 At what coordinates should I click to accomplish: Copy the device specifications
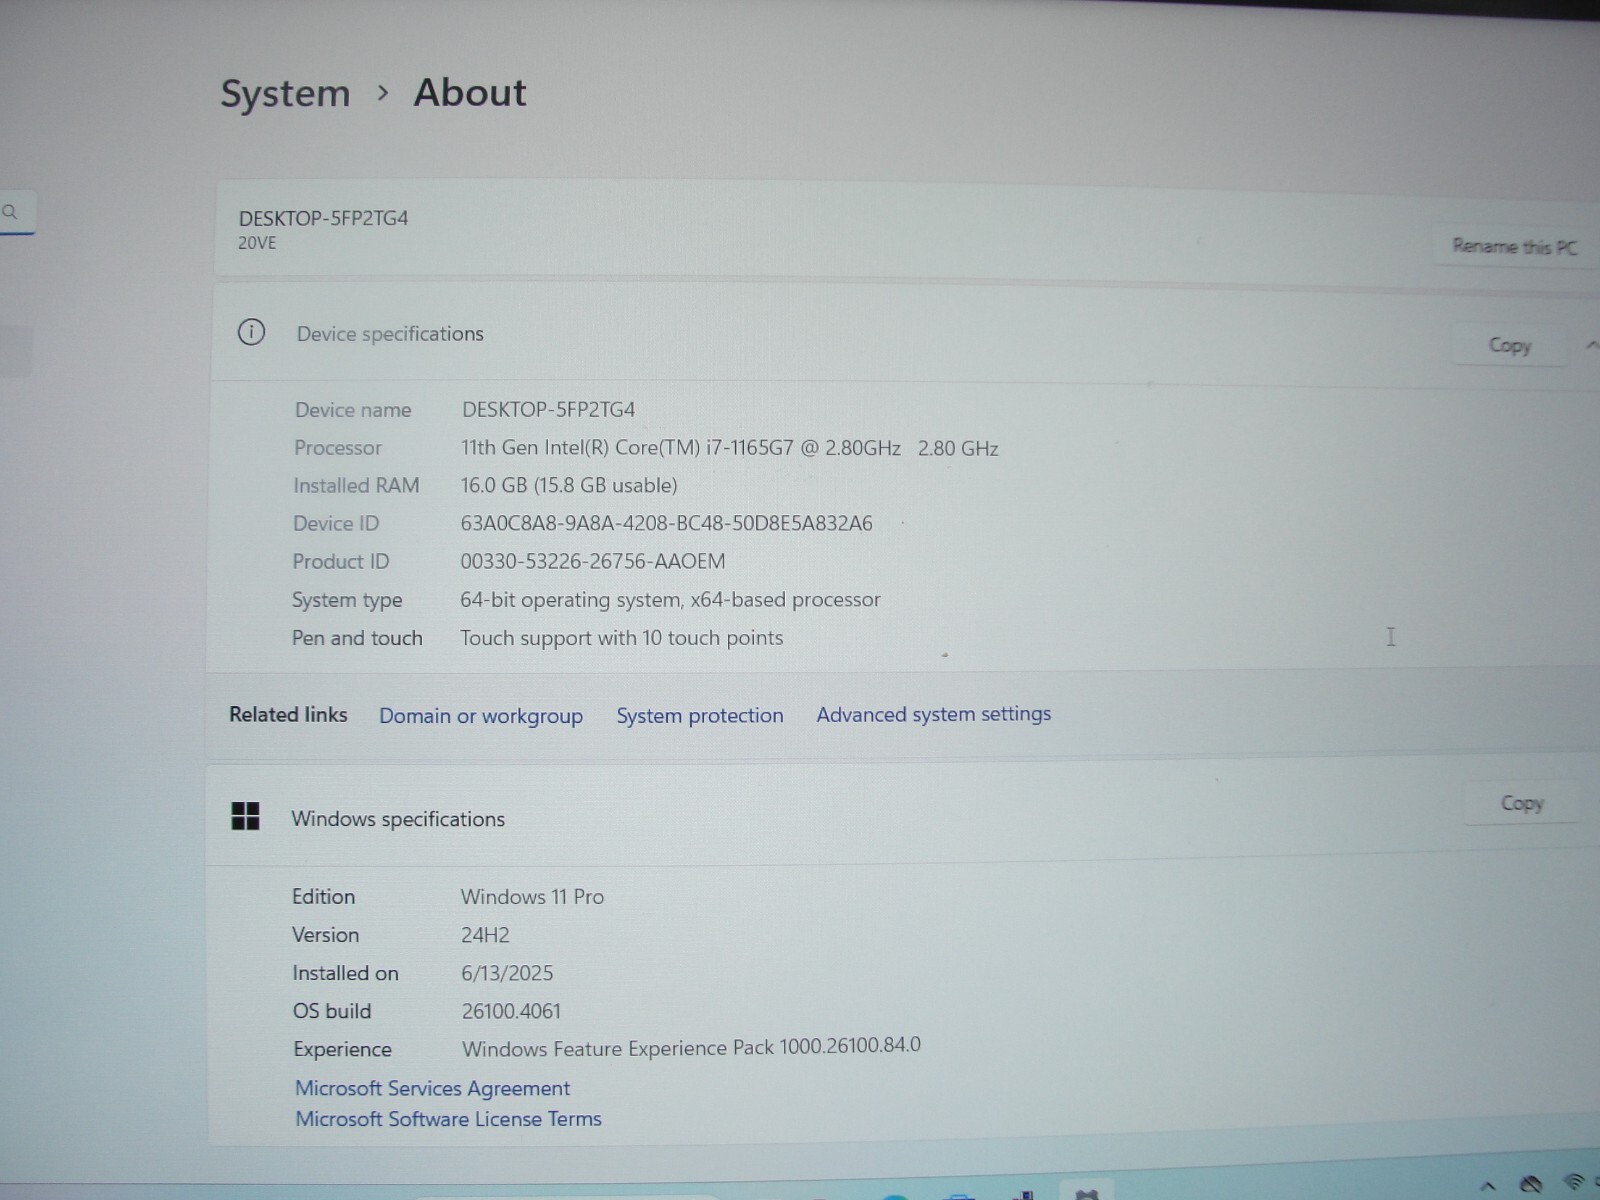pos(1509,345)
